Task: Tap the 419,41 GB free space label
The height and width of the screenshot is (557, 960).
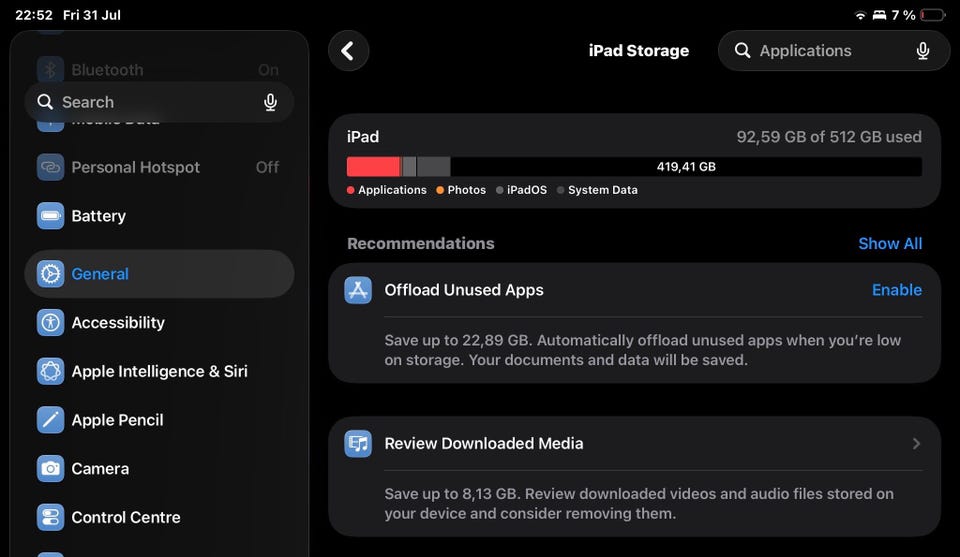Action: tap(686, 166)
